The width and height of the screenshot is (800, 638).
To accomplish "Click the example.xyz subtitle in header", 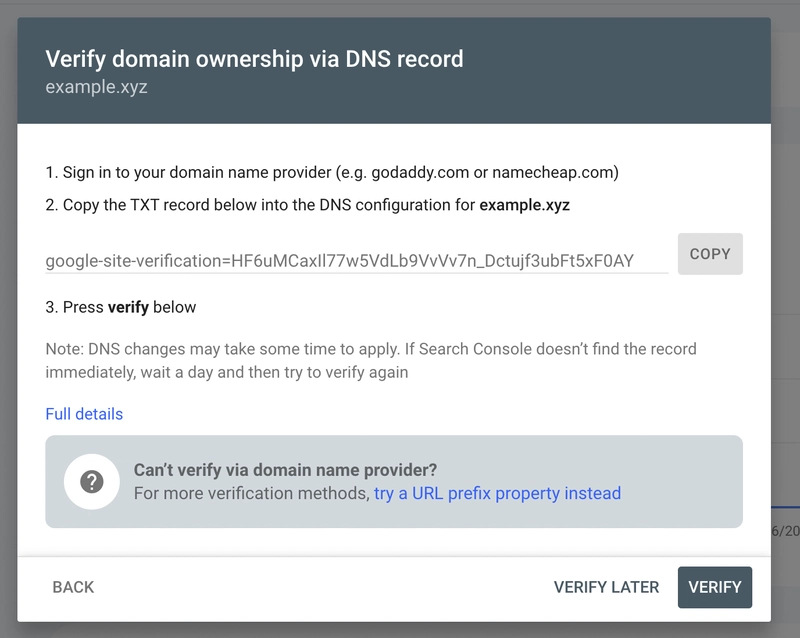I will pyautogui.click(x=96, y=87).
